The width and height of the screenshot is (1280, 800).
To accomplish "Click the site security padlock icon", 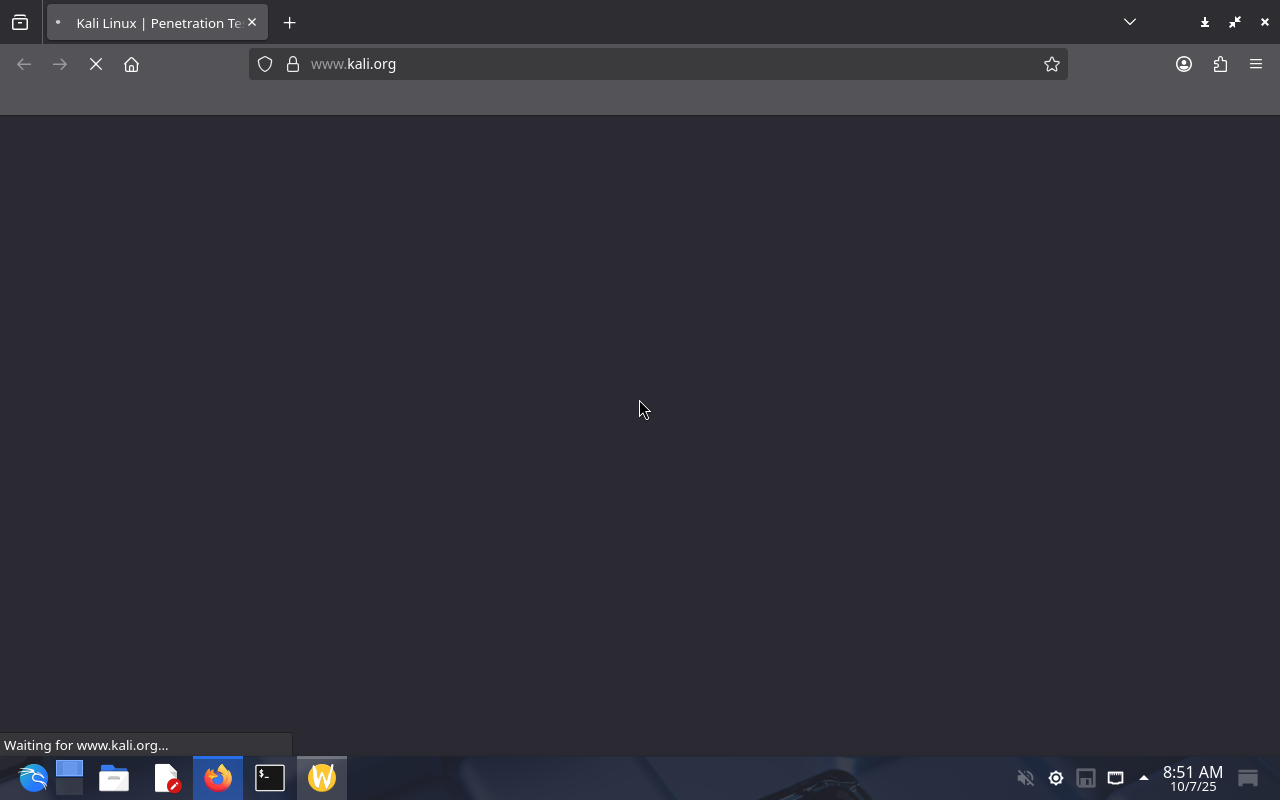I will (x=293, y=64).
